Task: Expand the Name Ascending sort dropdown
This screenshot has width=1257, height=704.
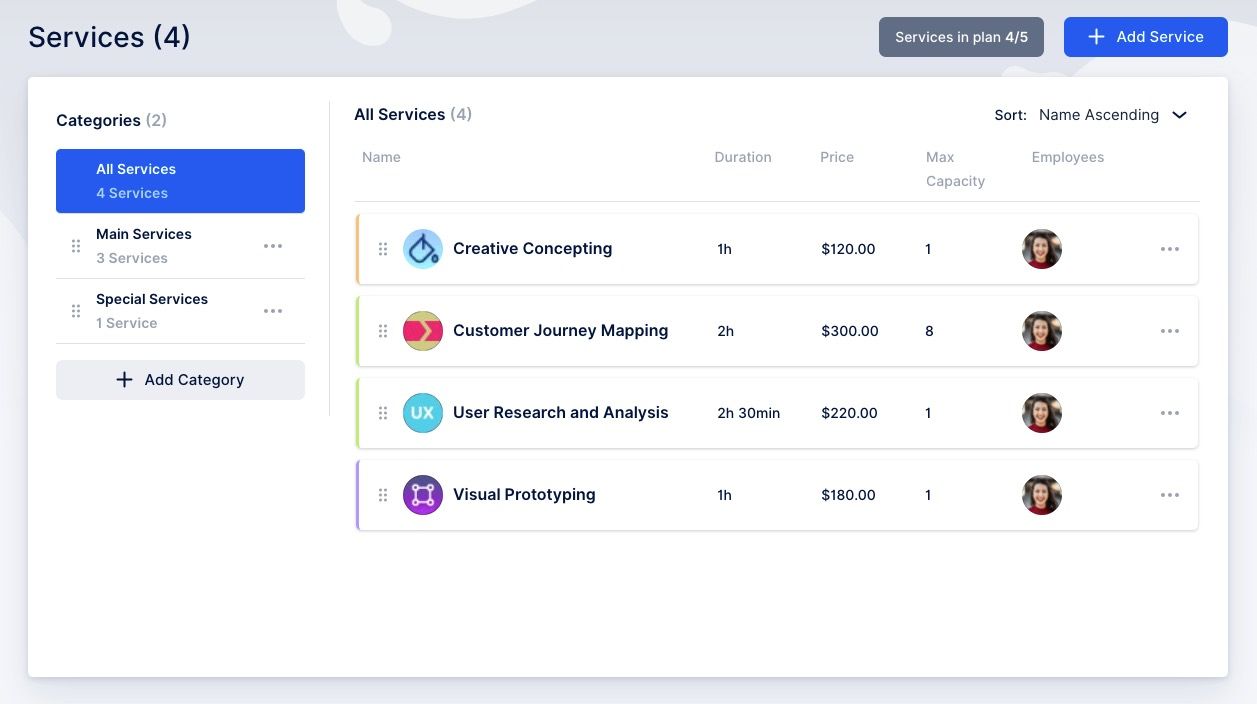Action: (x=1113, y=114)
